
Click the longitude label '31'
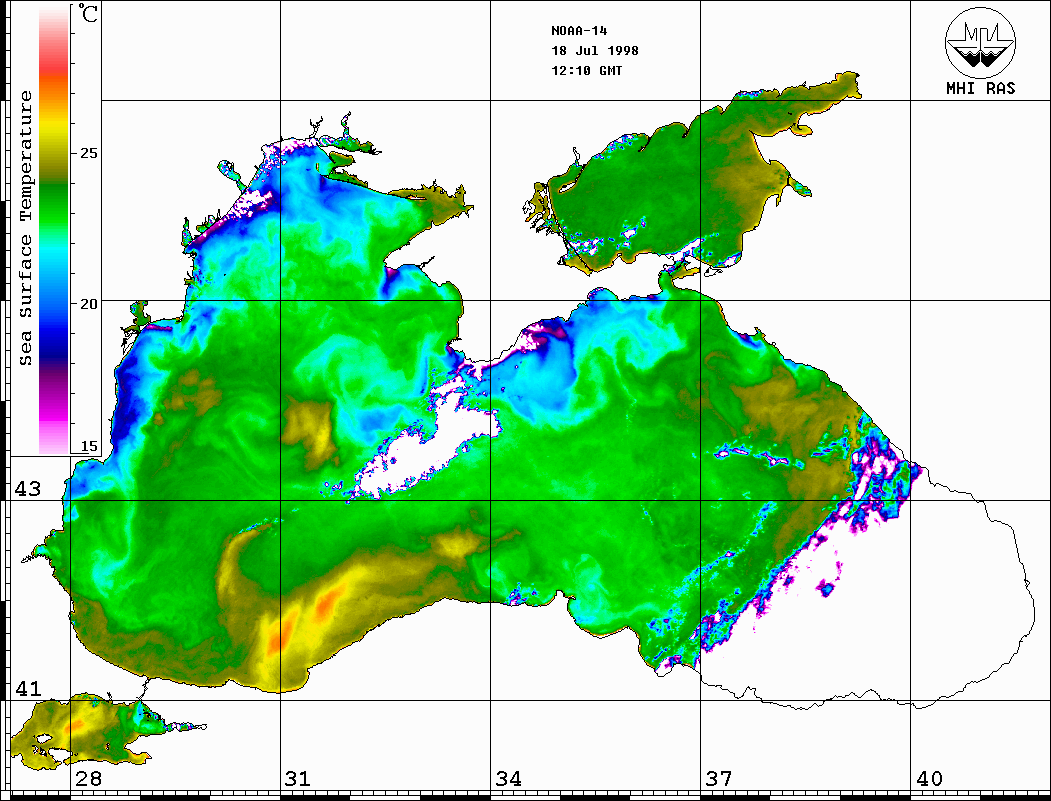pos(298,778)
